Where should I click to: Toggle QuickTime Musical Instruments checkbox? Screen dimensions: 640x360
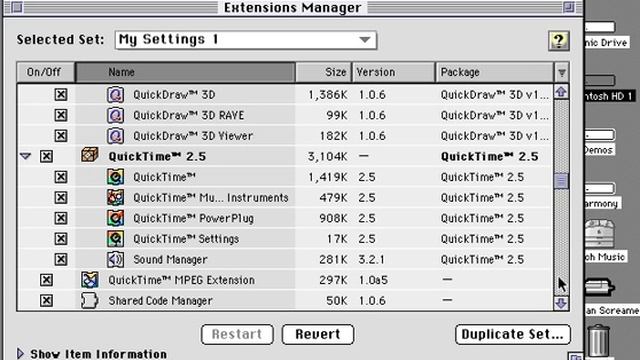(61, 198)
